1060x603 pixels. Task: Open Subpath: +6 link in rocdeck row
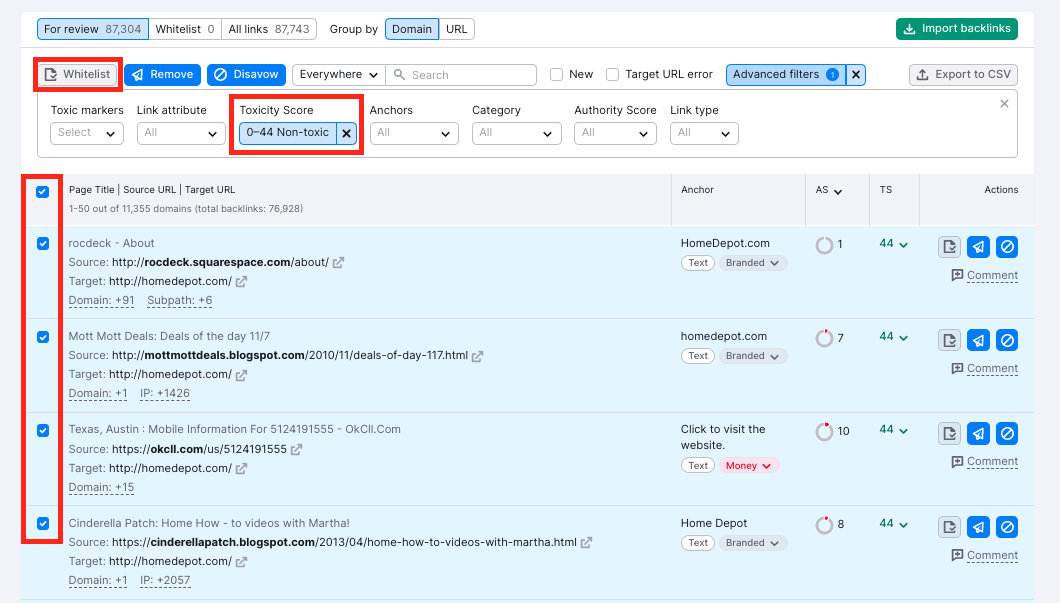[x=180, y=300]
